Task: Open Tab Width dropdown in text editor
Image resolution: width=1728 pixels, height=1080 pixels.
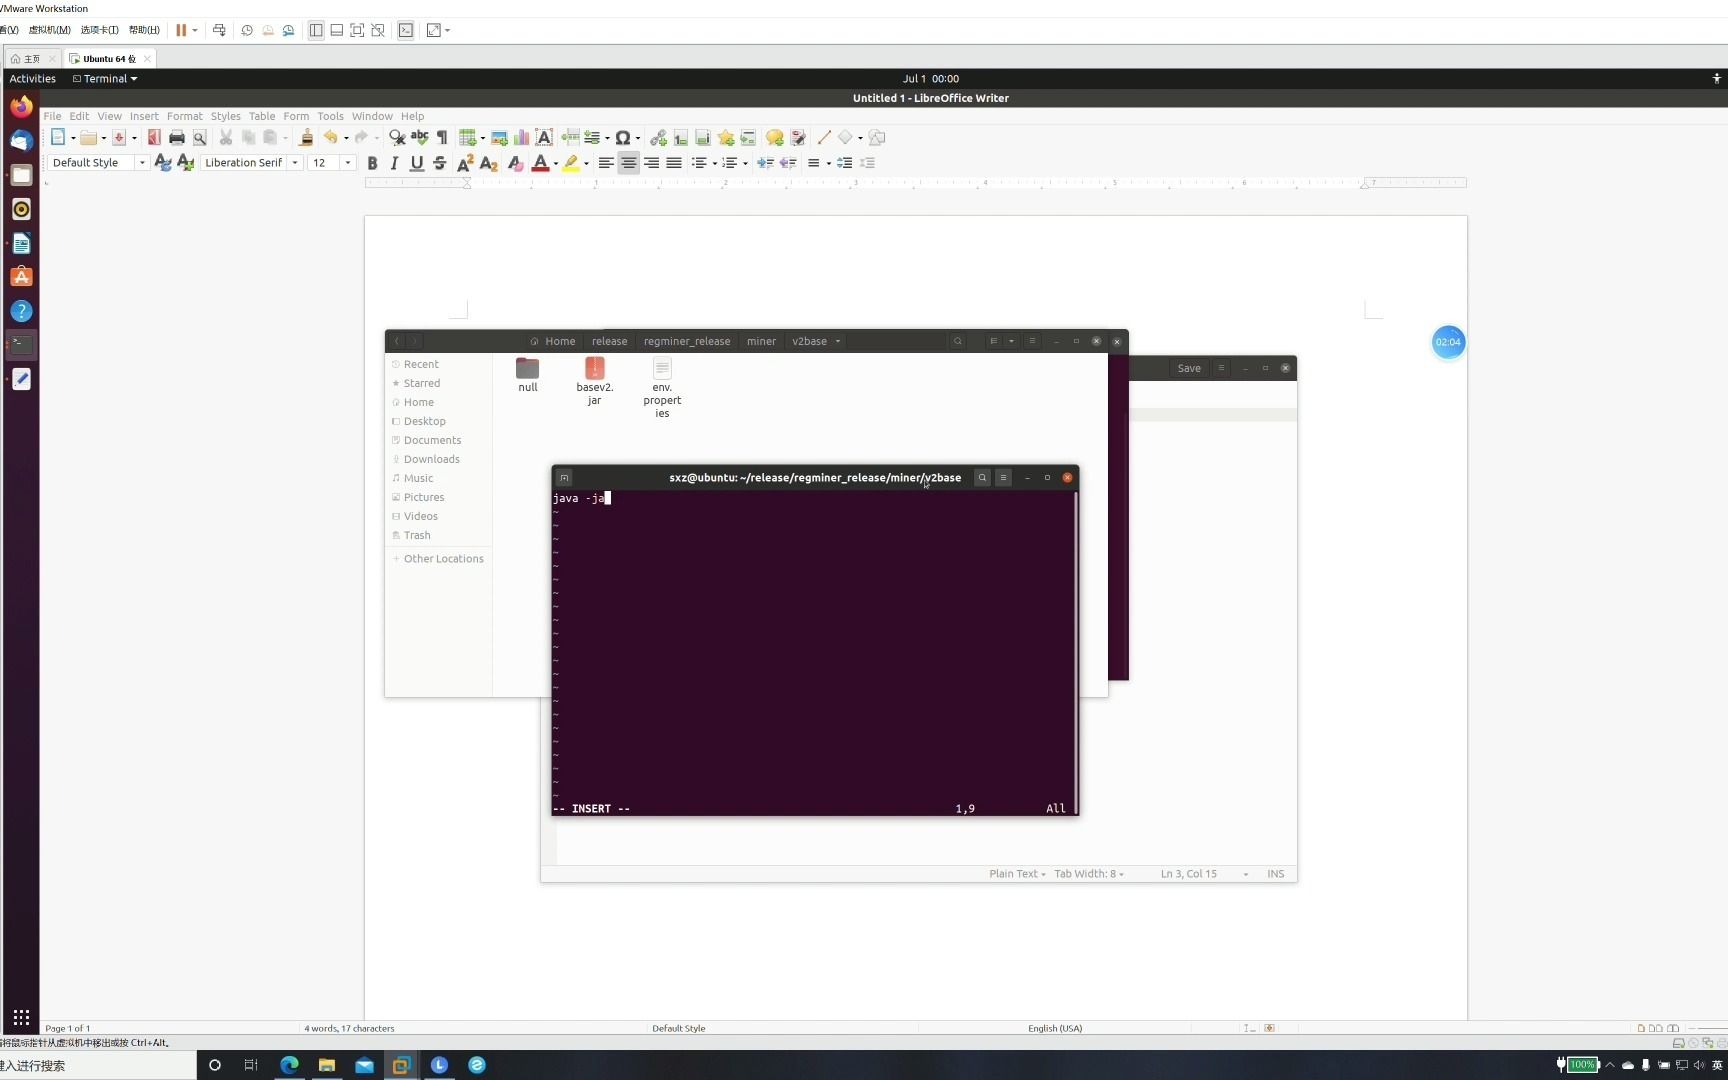Action: click(1089, 874)
